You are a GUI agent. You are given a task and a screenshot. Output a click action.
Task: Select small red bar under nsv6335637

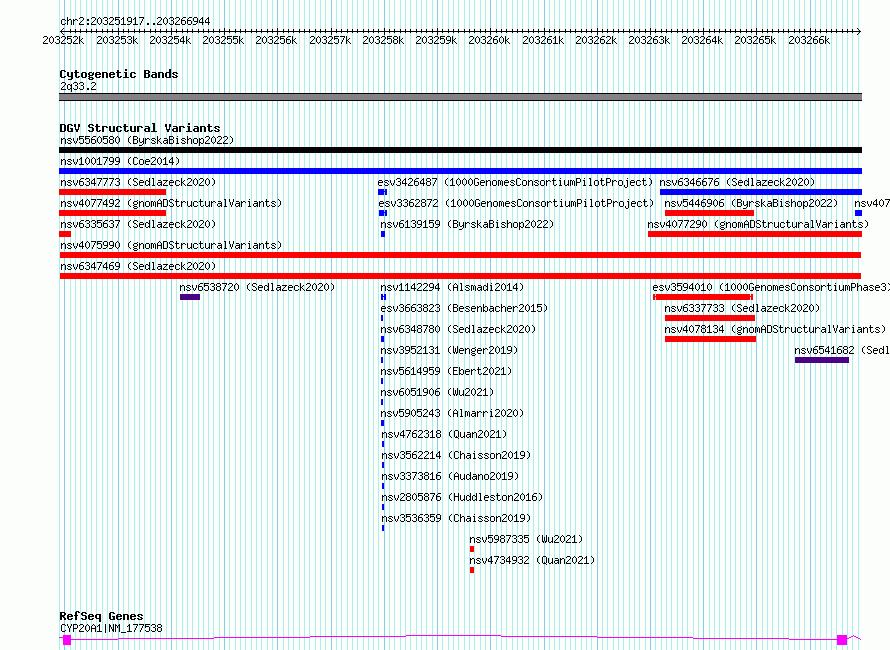[x=65, y=234]
